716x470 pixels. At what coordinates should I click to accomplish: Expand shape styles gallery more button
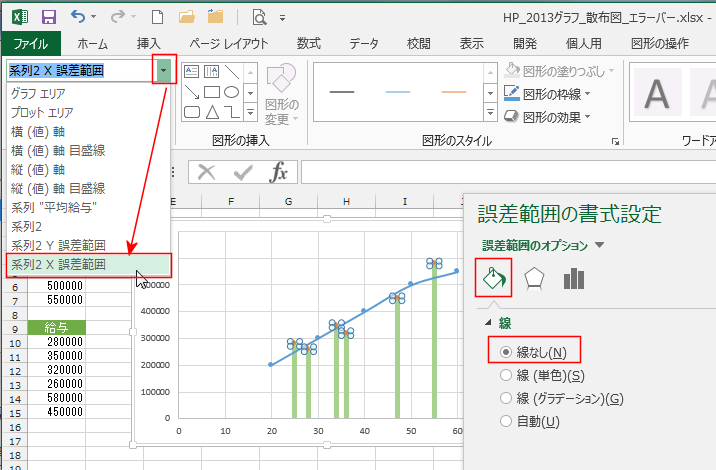click(x=490, y=112)
